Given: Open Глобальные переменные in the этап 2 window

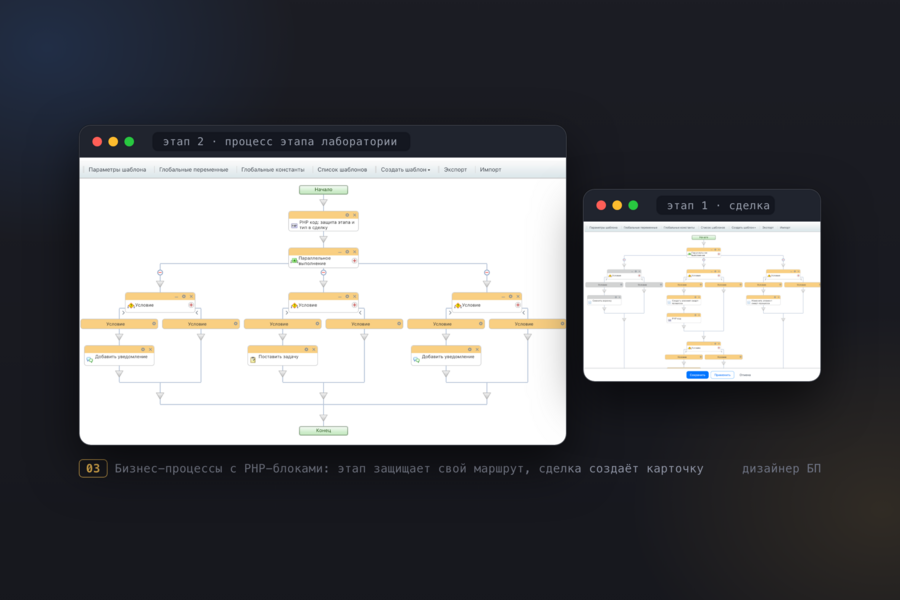Looking at the screenshot, I should [x=193, y=169].
